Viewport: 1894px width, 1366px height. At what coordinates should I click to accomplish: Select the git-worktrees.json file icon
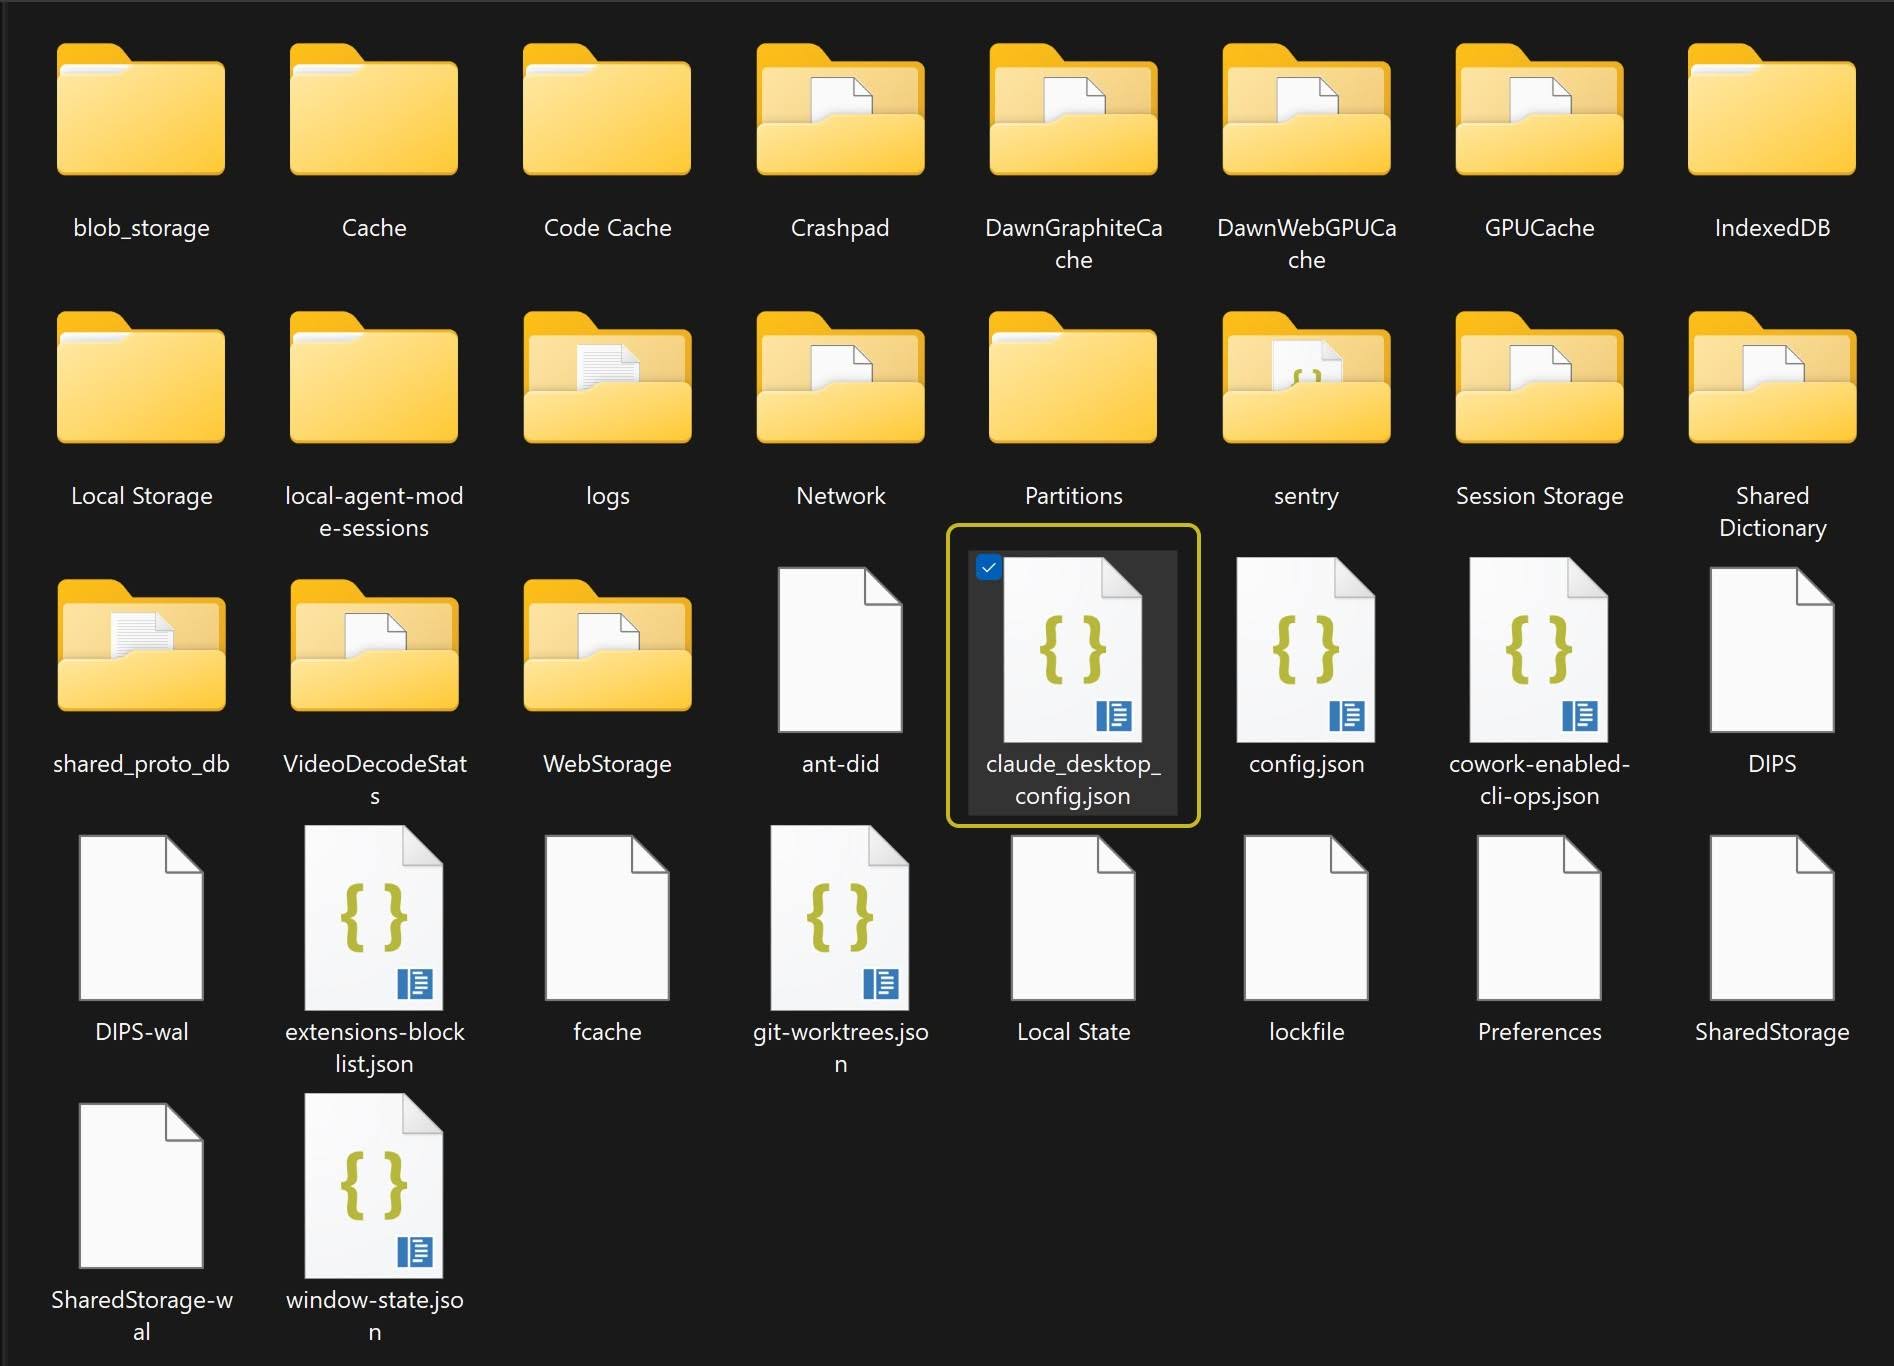pos(840,918)
